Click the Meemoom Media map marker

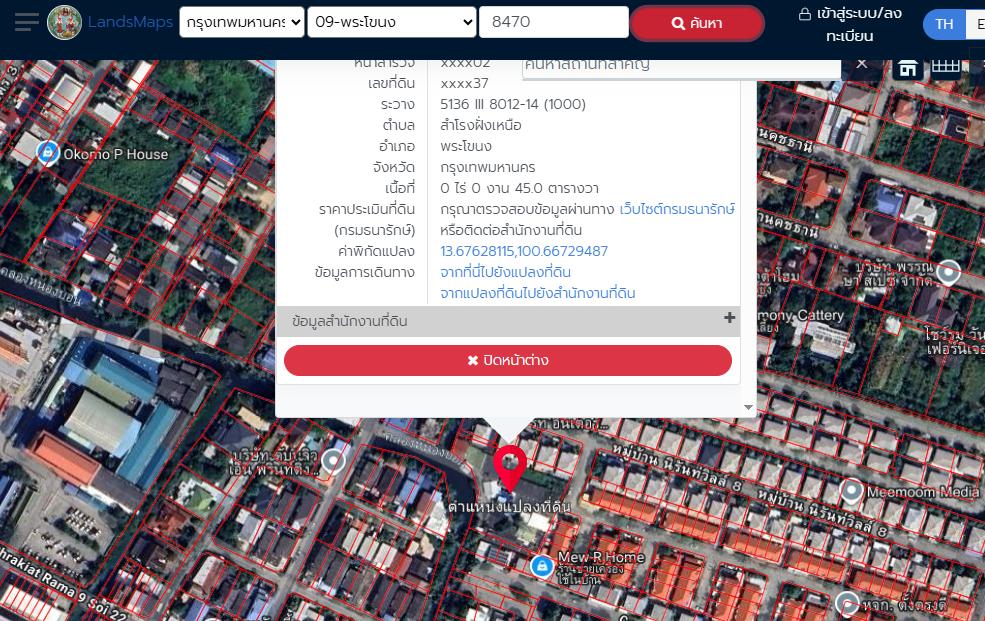(851, 491)
